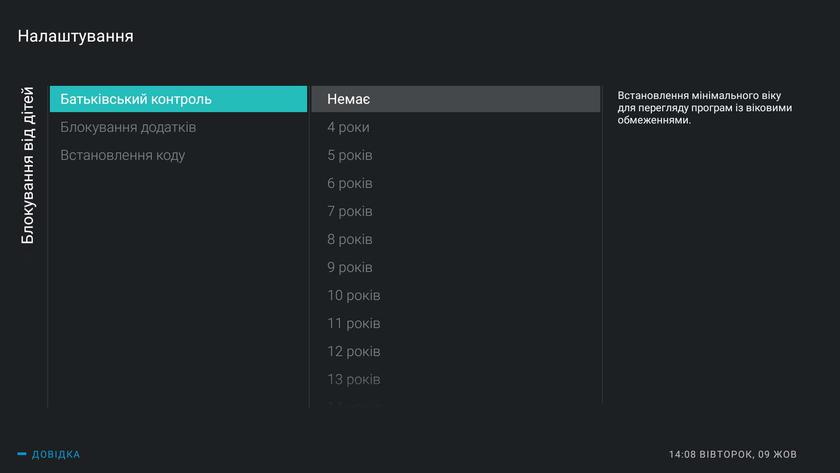Image resolution: width=840 pixels, height=473 pixels.
Task: Click the minimum age description text
Action: 705,108
